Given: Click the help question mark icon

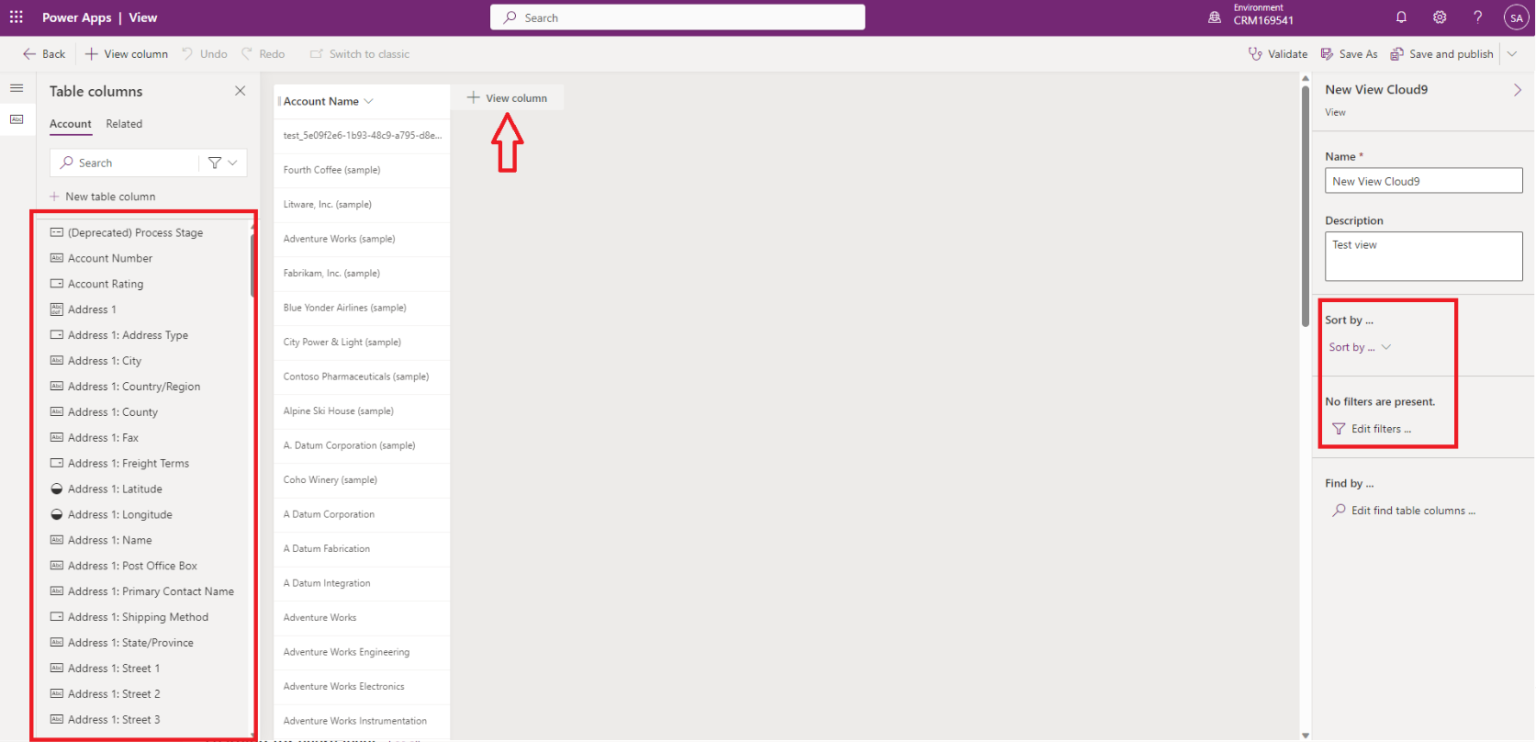Looking at the screenshot, I should pyautogui.click(x=1478, y=17).
